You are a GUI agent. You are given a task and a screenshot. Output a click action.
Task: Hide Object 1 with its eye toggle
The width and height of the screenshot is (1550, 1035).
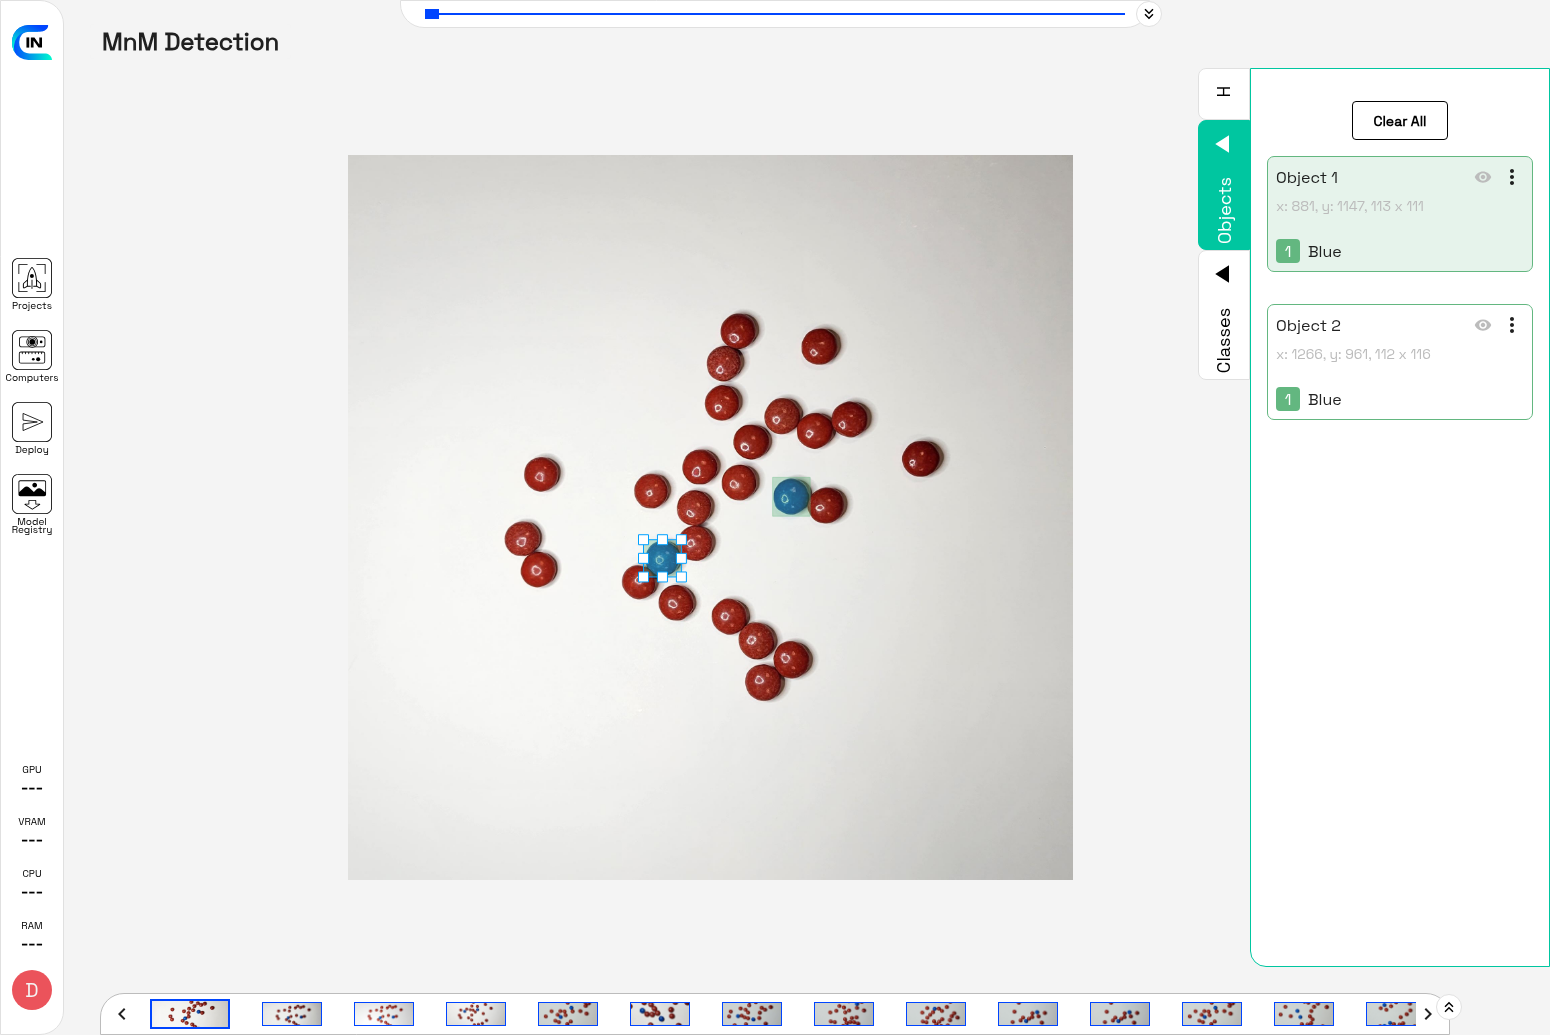point(1483,177)
